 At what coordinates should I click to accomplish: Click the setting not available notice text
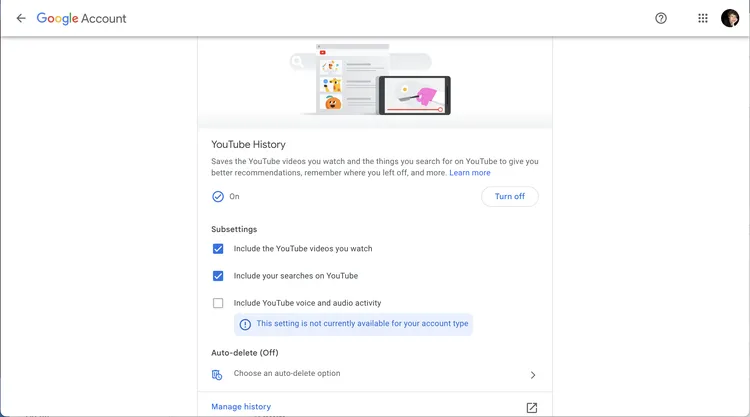(361, 324)
